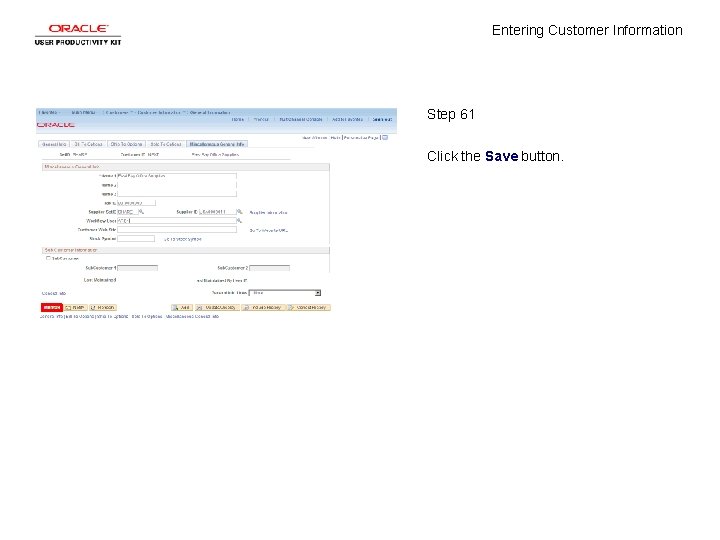This screenshot has height=540, width=720.
Task: Open the MultiChannel Console link
Action: (x=301, y=119)
